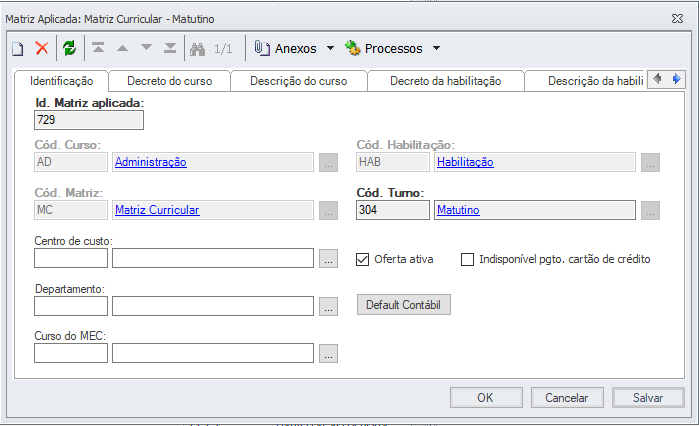Click the Processos gear icon
Viewport: 699px width, 426px height.
352,48
